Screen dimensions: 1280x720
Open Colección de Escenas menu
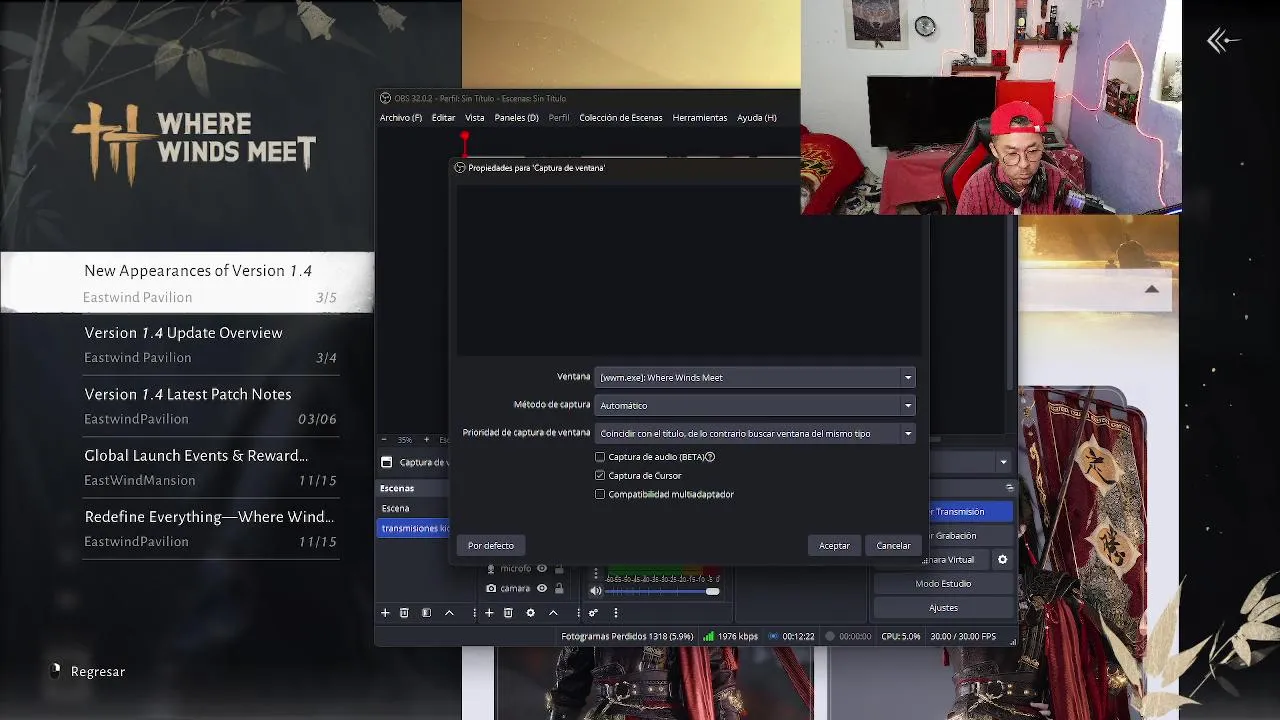point(621,118)
